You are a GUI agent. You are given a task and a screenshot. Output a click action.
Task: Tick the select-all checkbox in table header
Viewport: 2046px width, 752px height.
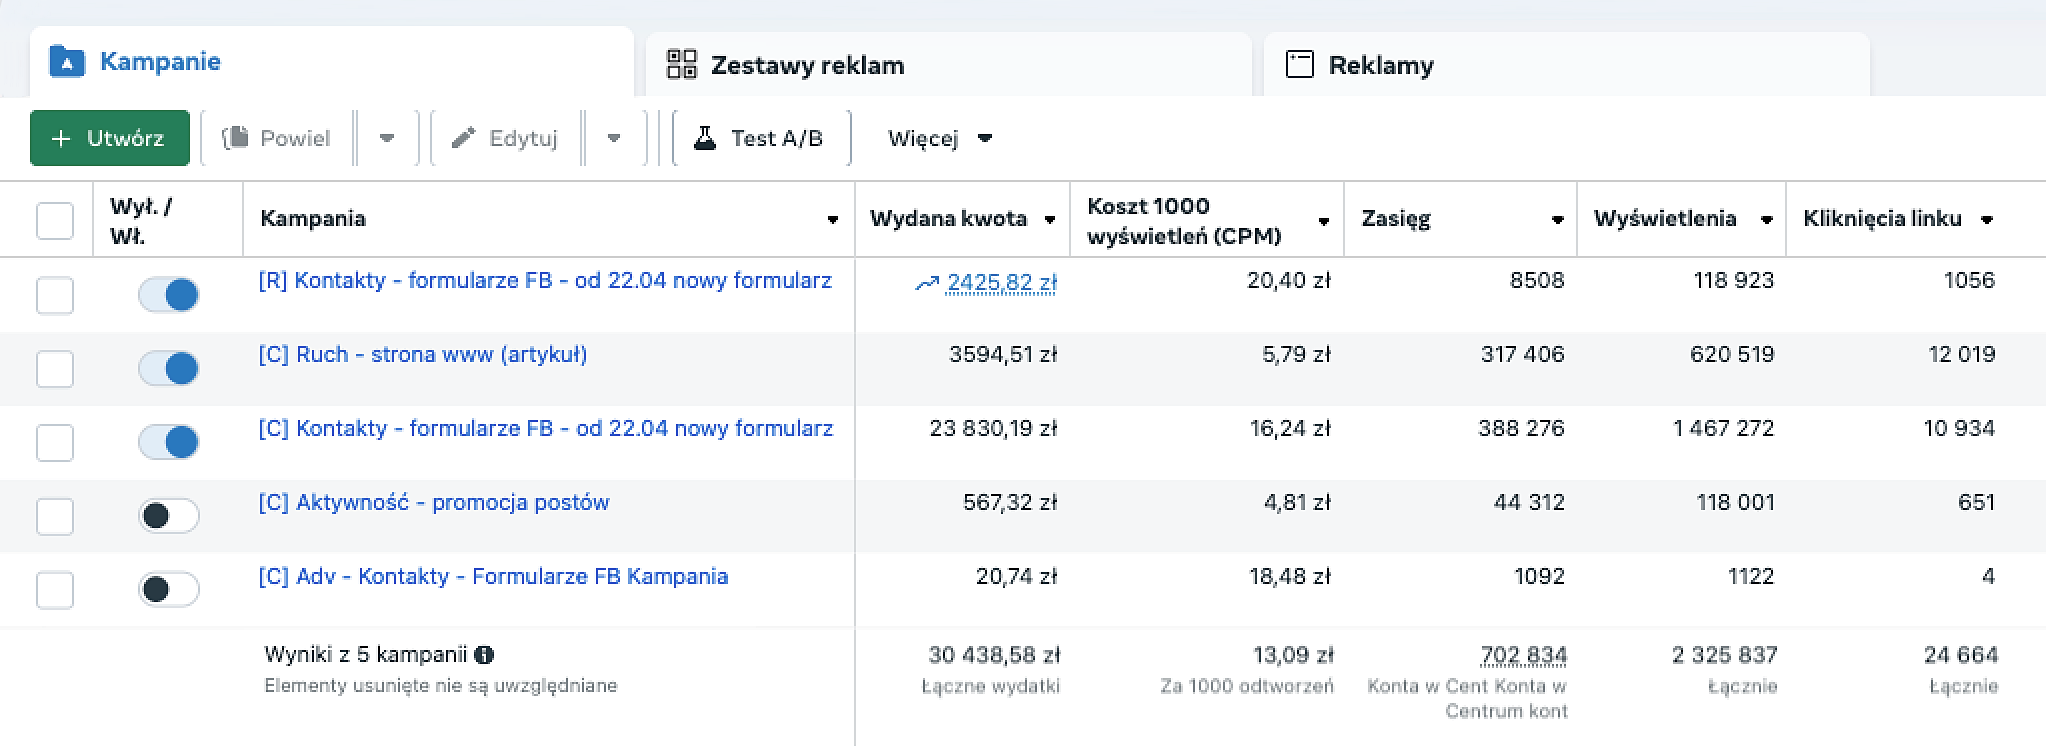click(x=55, y=220)
